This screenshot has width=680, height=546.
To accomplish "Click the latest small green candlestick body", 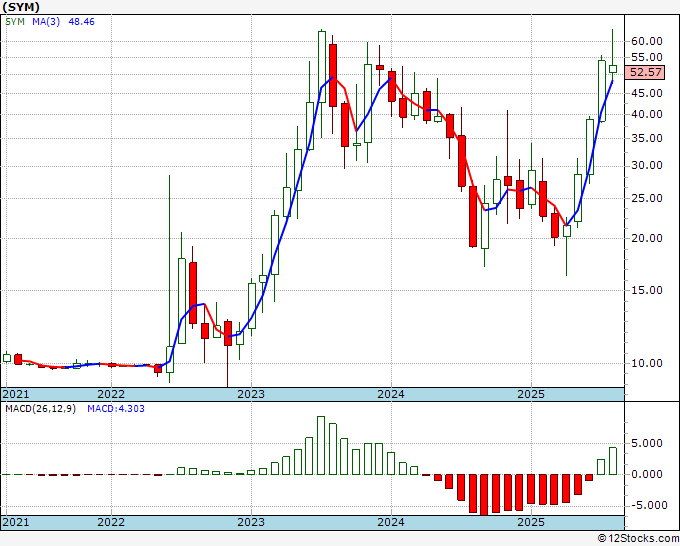I will coord(613,69).
